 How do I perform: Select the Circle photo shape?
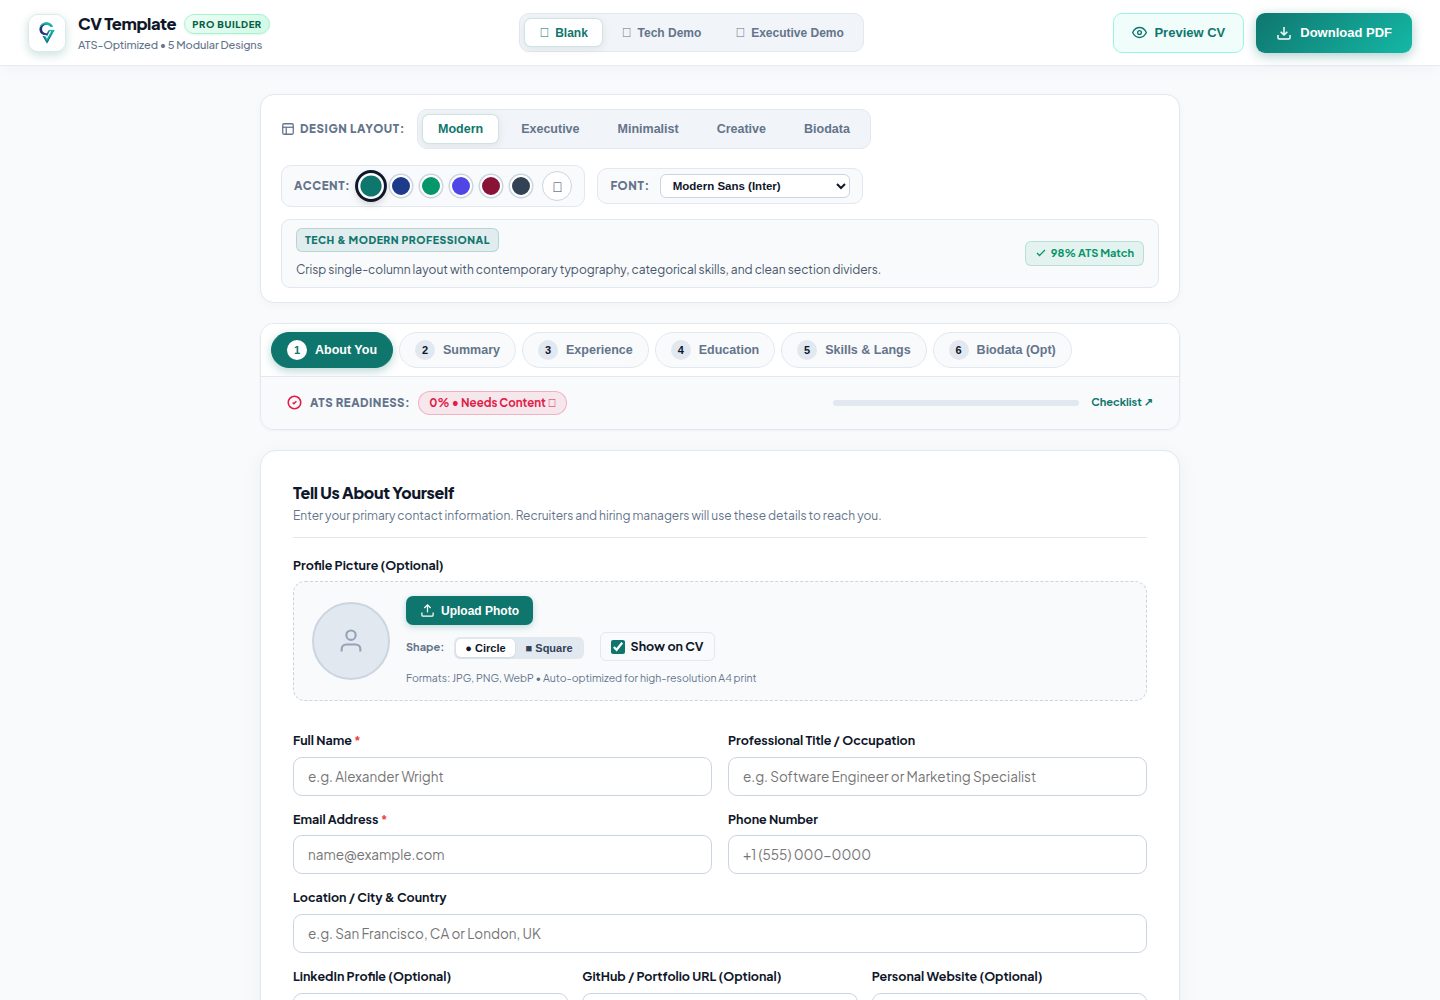pyautogui.click(x=485, y=648)
